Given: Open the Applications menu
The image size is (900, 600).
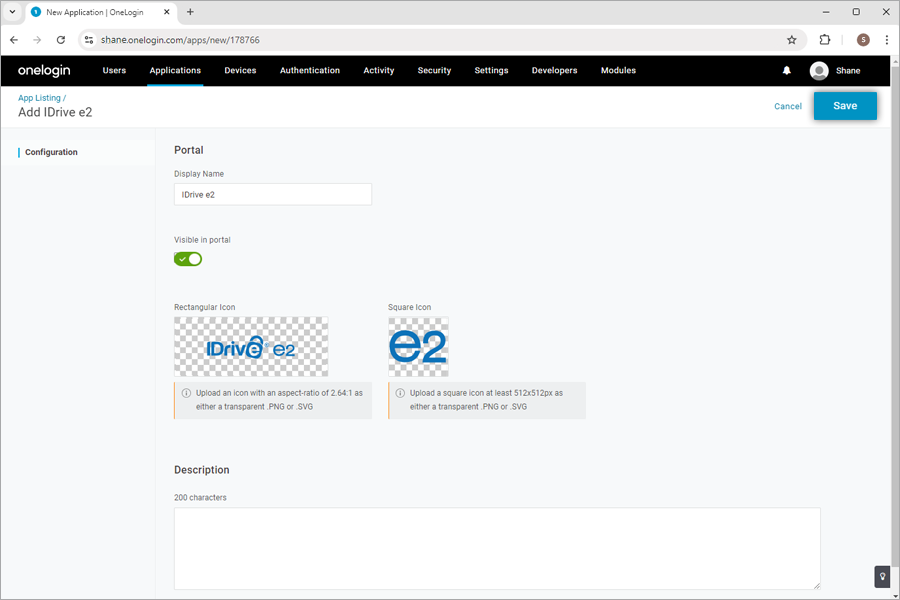Looking at the screenshot, I should click(x=175, y=71).
